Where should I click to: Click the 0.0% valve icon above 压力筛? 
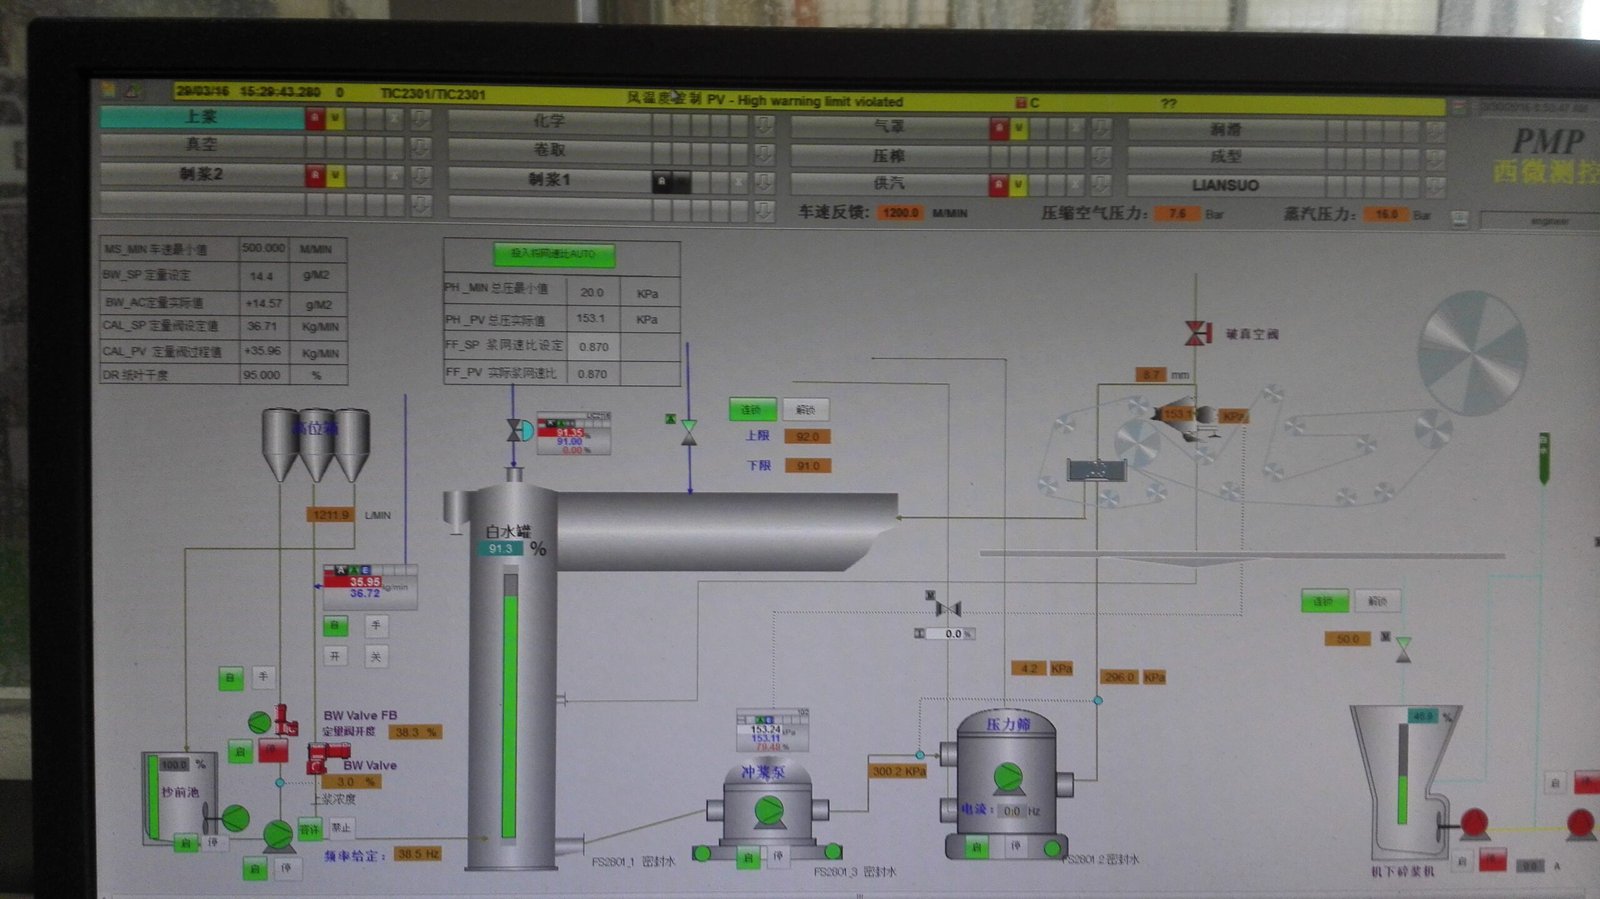click(947, 607)
